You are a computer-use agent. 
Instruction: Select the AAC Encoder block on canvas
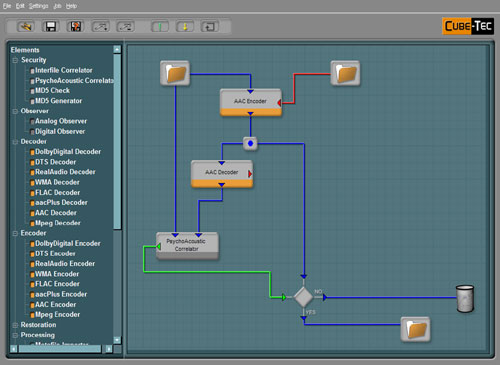click(x=251, y=102)
